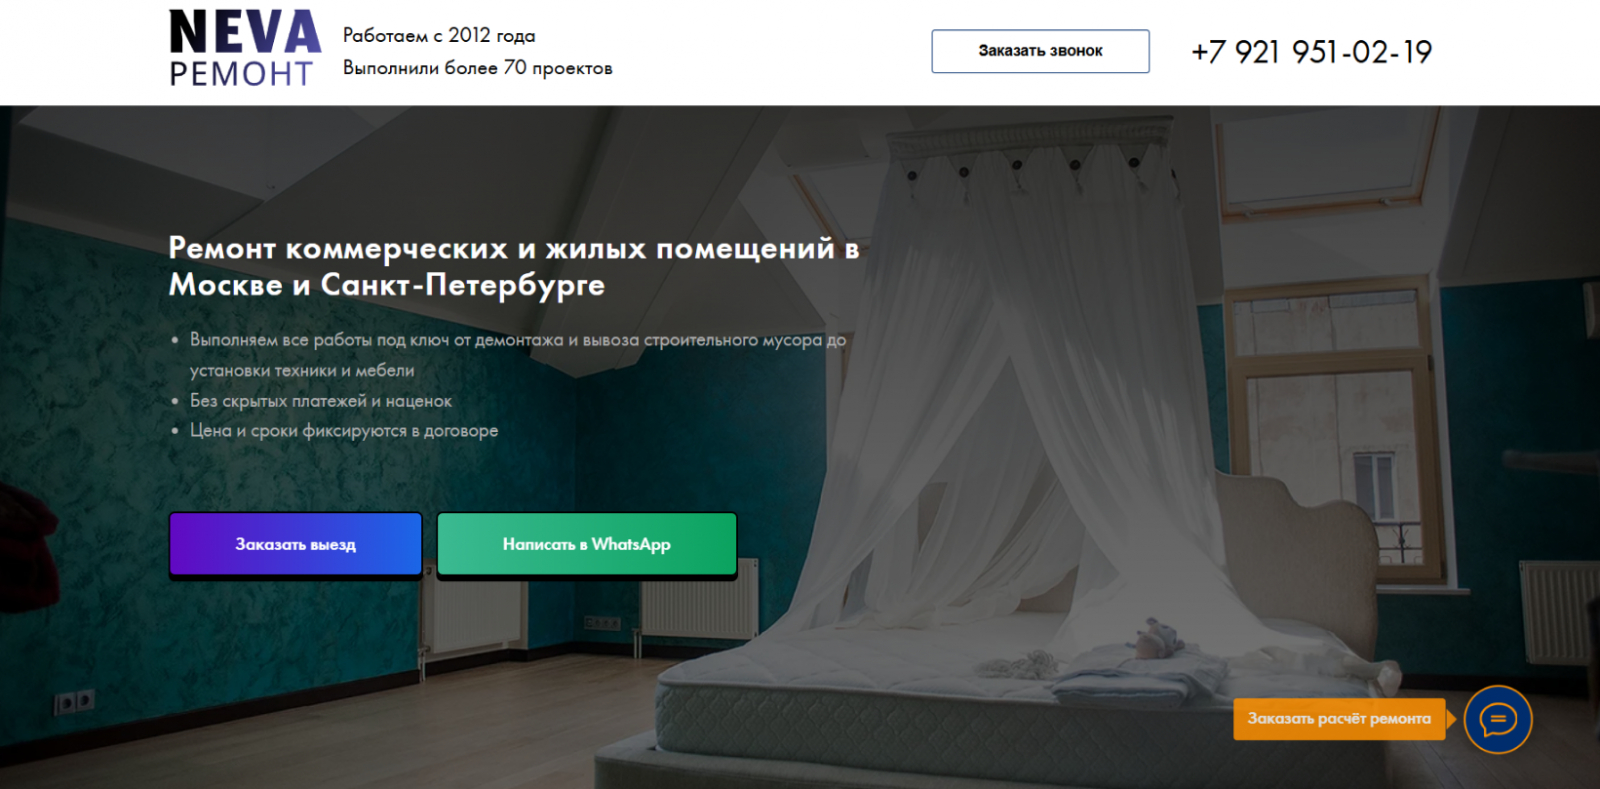The image size is (1600, 789).
Task: Open the round chat widget icon
Action: [x=1498, y=719]
